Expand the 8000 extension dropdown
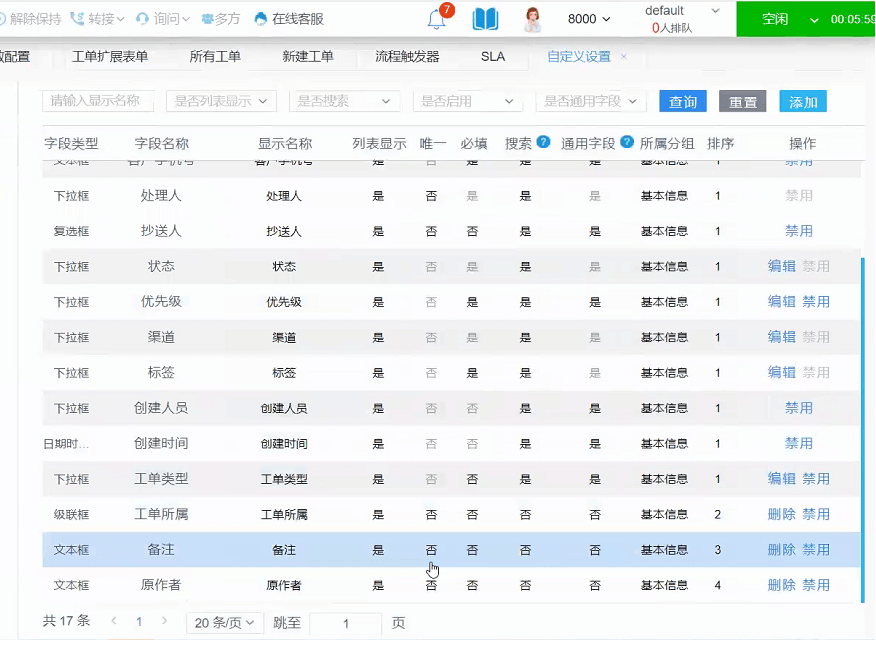The image size is (876, 646). 589,19
